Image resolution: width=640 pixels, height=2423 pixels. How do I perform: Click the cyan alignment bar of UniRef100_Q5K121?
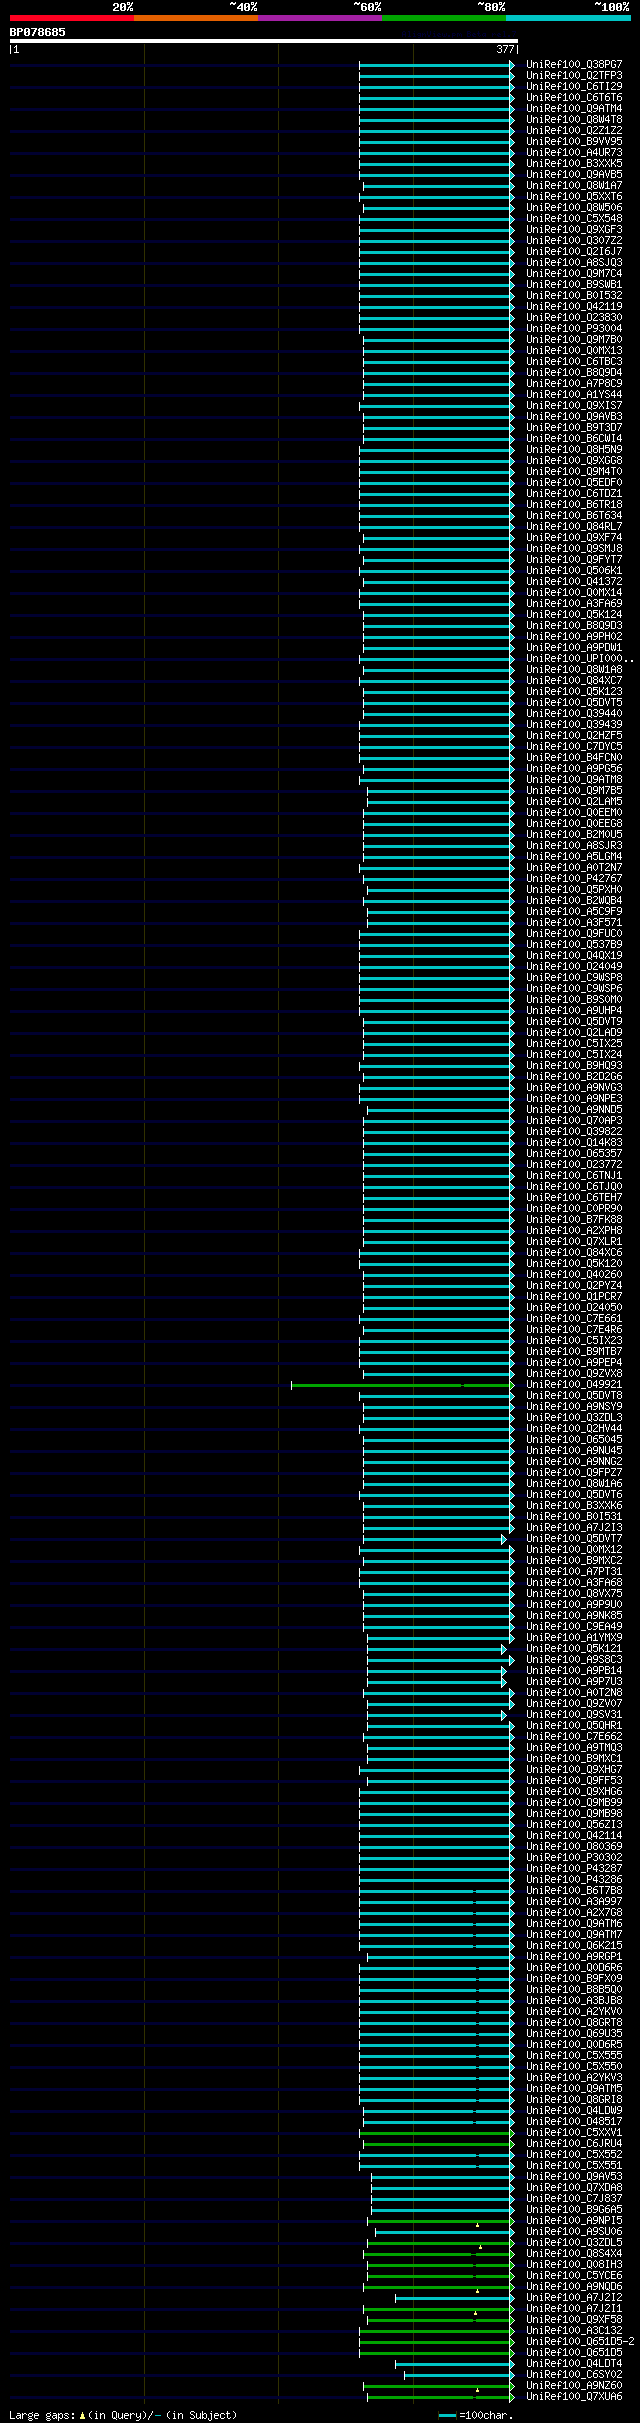click(x=437, y=1649)
